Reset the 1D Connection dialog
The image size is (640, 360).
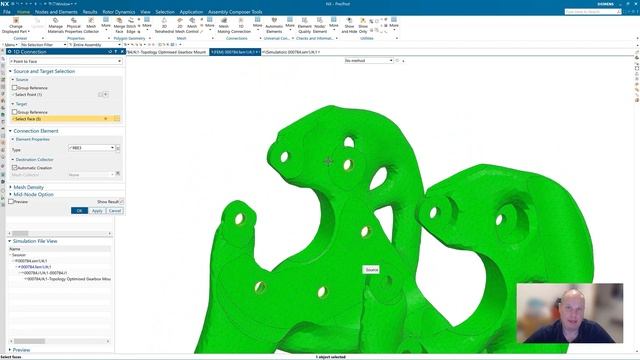point(110,52)
